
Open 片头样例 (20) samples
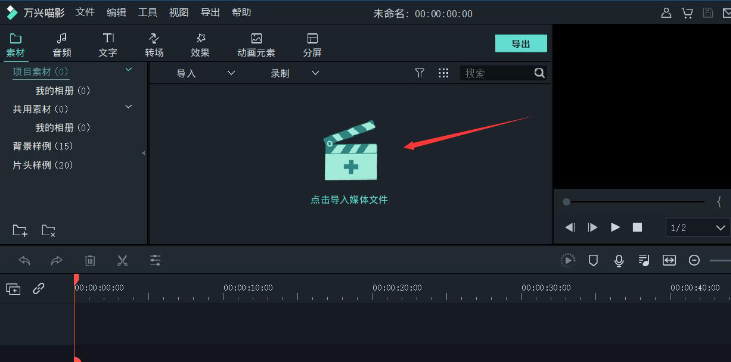(43, 165)
